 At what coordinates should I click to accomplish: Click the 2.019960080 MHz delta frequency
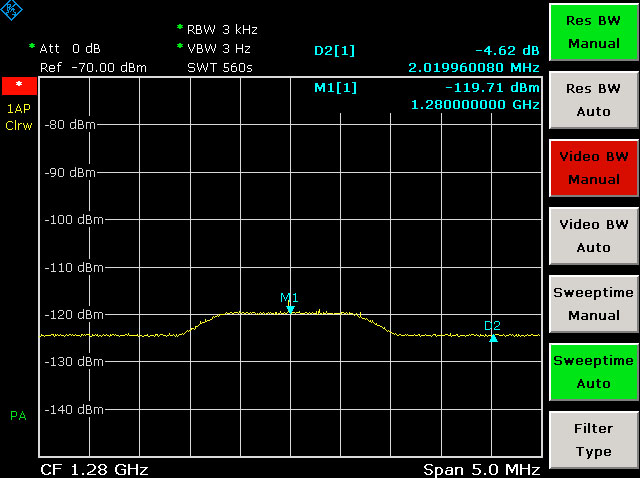[474, 67]
